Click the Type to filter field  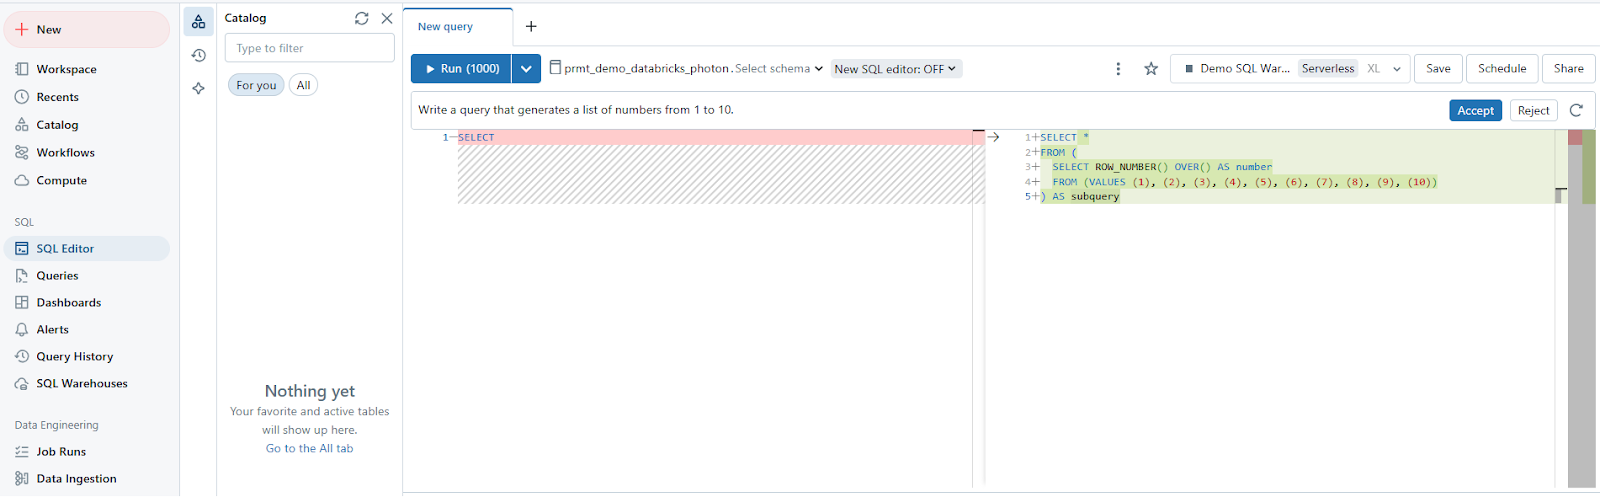pyautogui.click(x=310, y=48)
